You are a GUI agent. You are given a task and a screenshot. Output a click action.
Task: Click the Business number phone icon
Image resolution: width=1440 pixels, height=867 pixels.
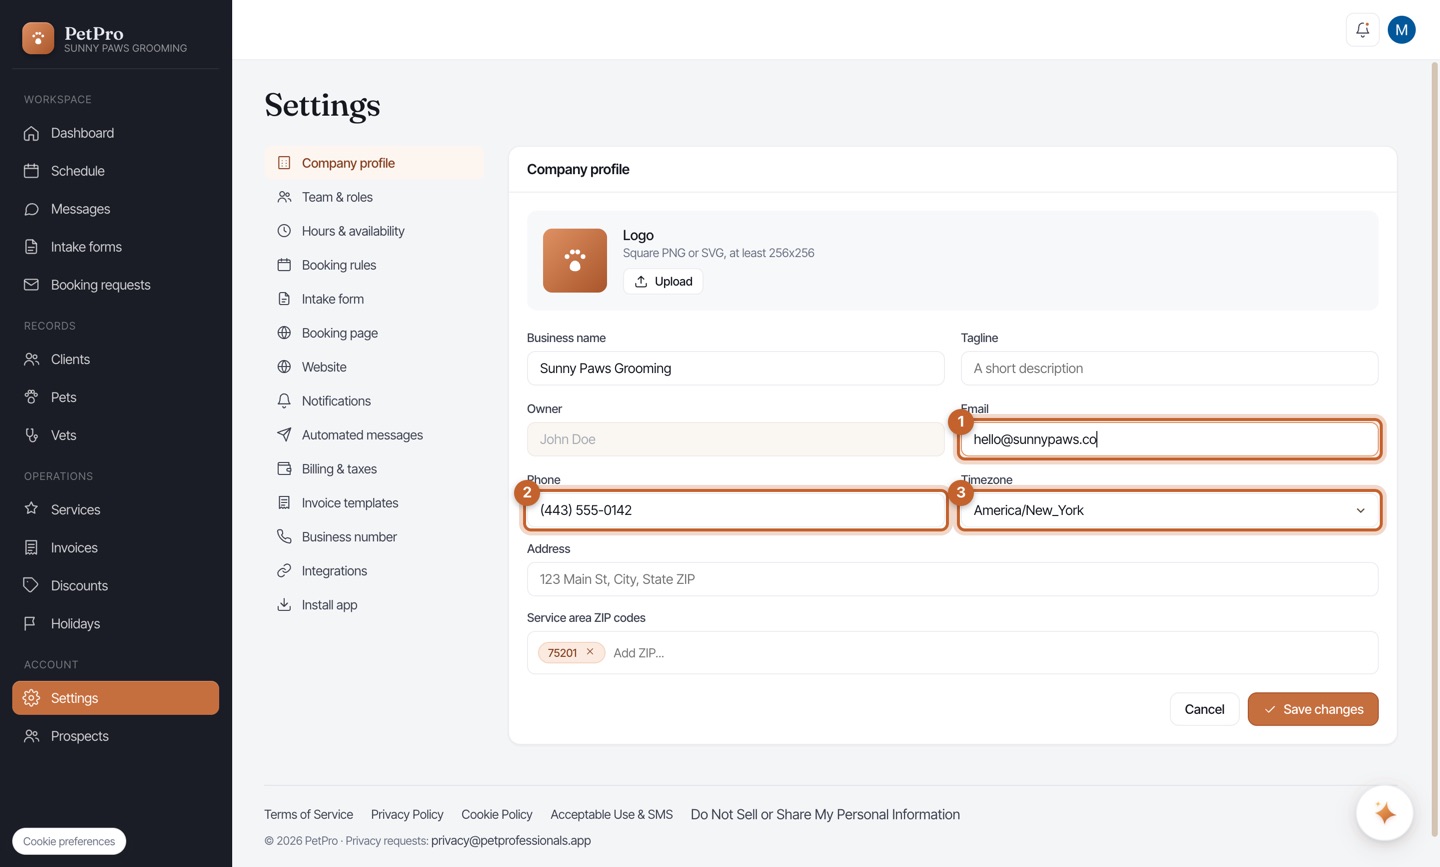pyautogui.click(x=284, y=537)
